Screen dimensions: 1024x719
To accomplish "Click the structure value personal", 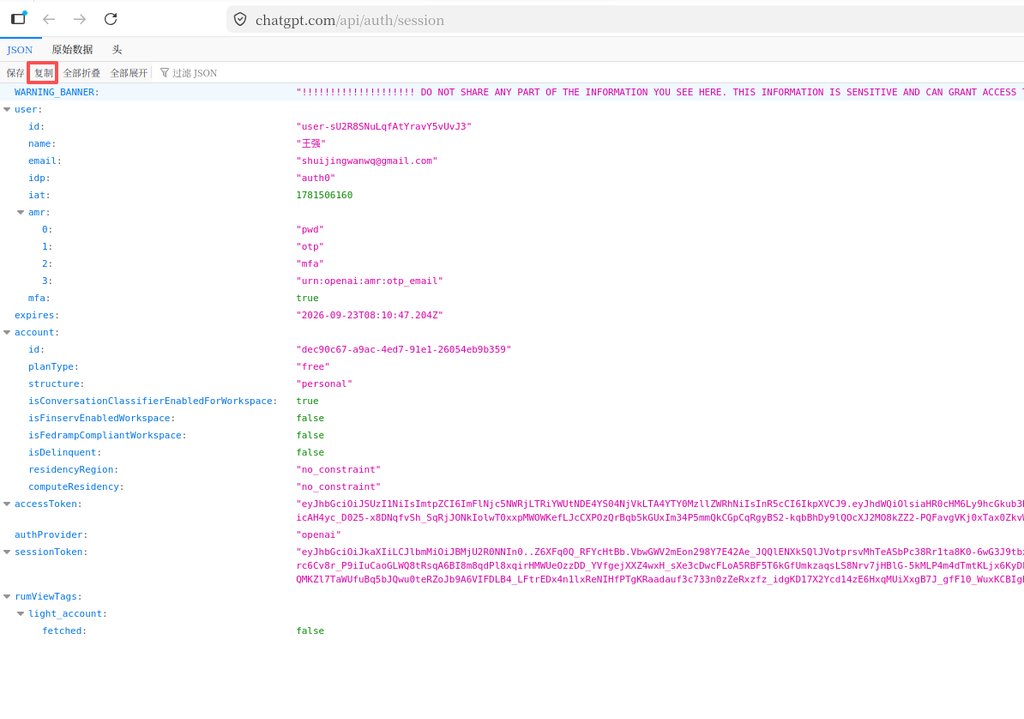I will [325, 384].
